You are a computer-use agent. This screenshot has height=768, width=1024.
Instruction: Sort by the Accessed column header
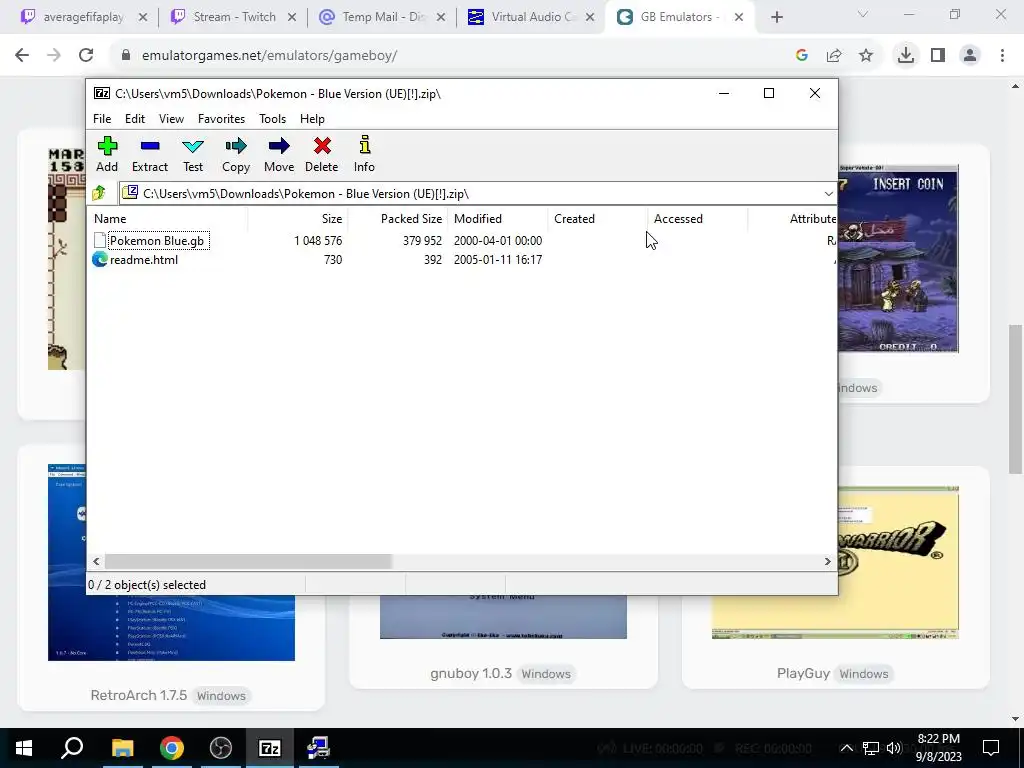(697, 219)
